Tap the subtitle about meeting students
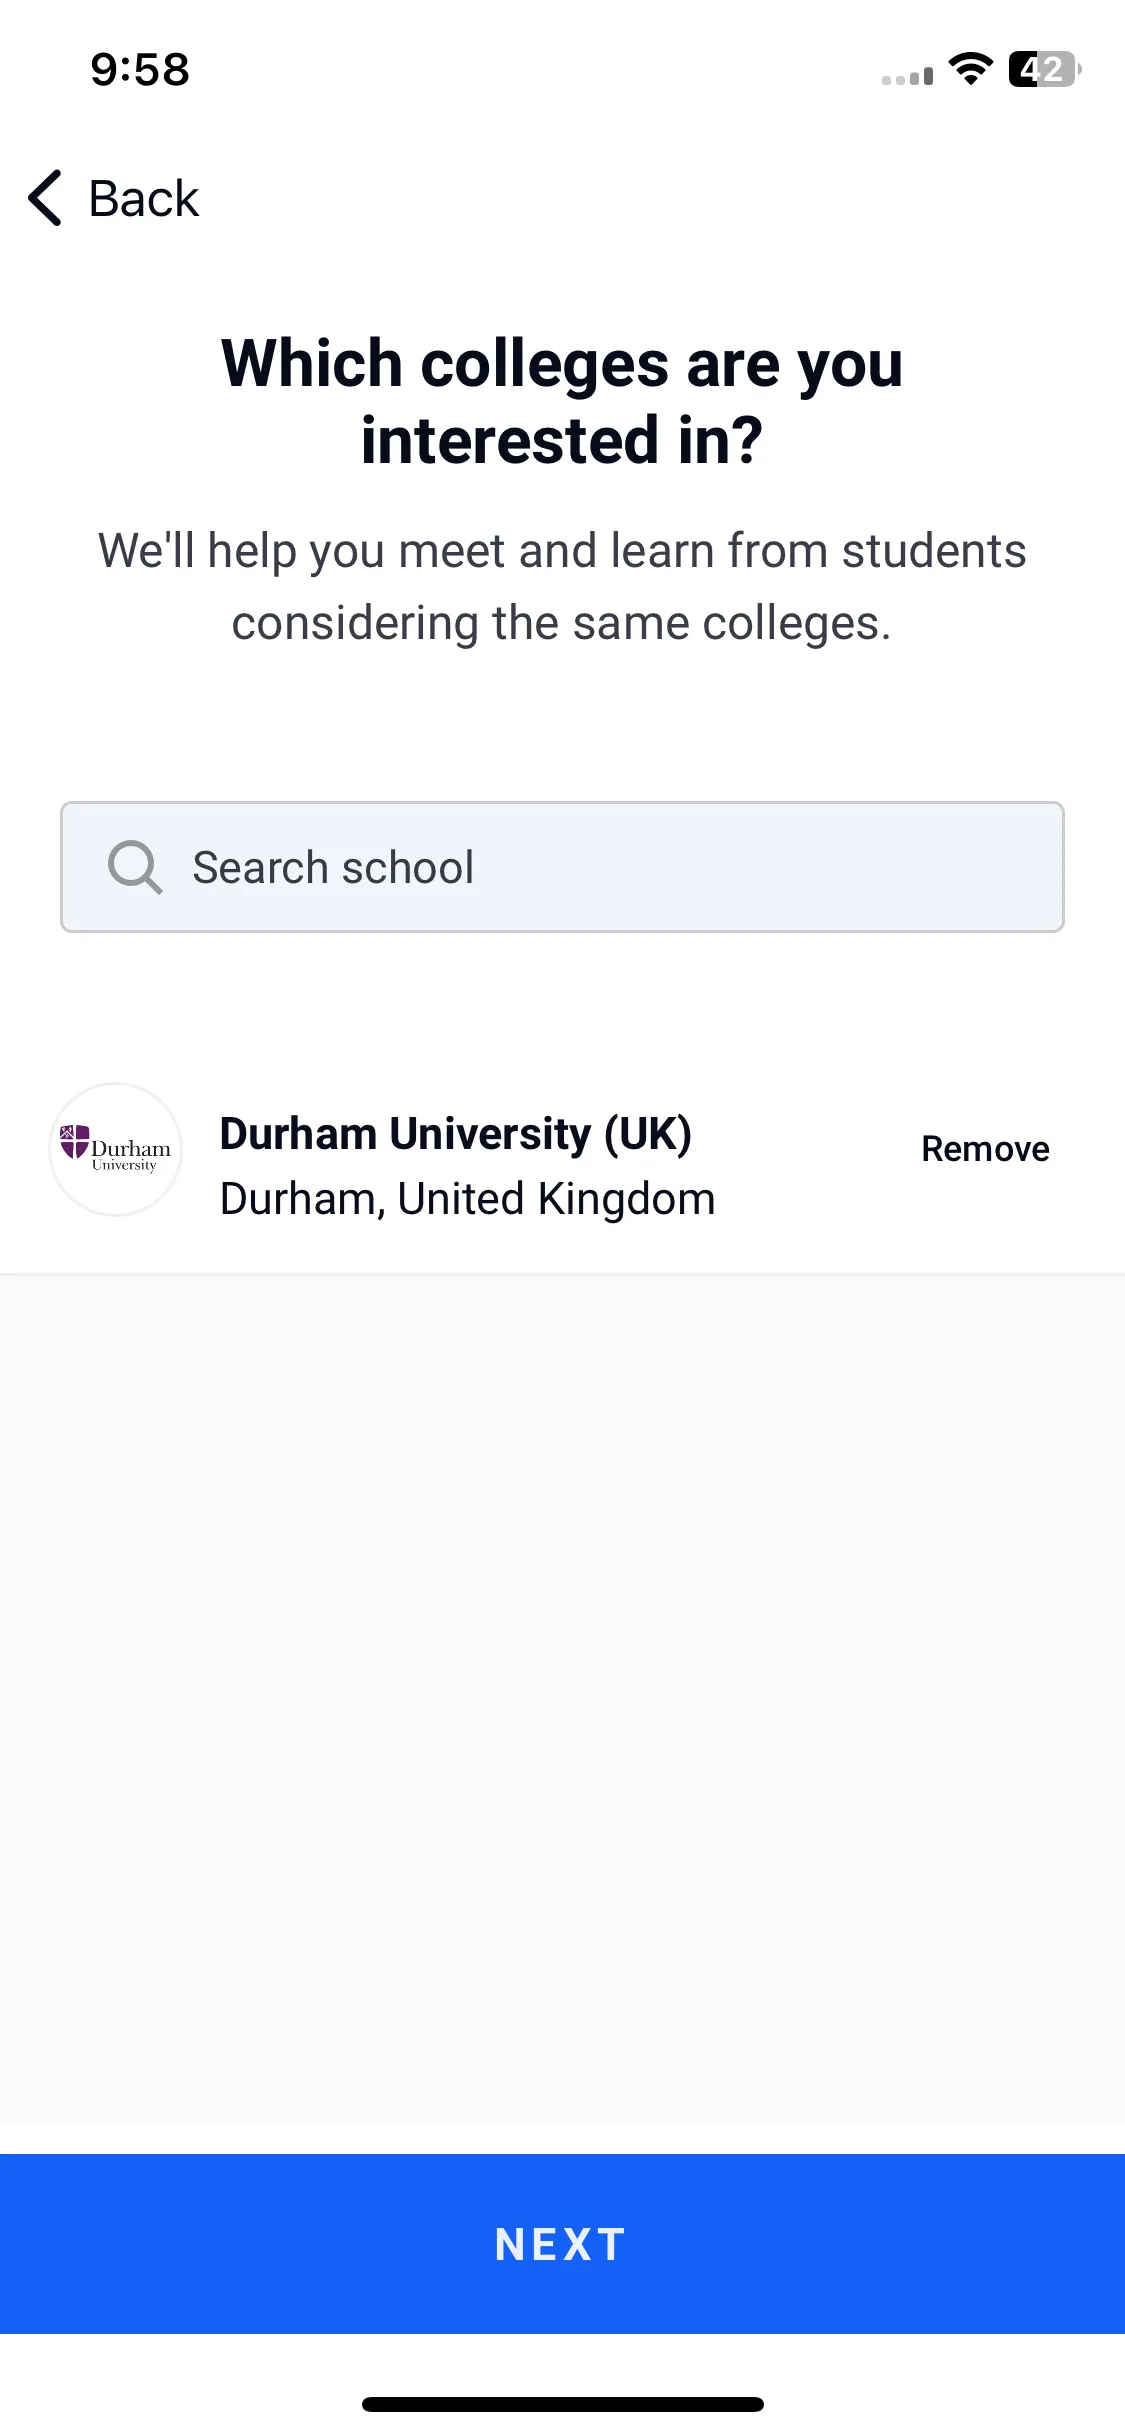Screen dimensions: 1125x2436 pyautogui.click(x=562, y=587)
